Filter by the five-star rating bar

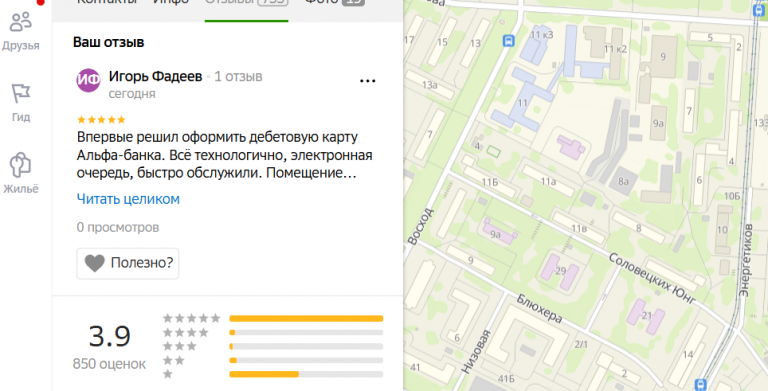306,319
